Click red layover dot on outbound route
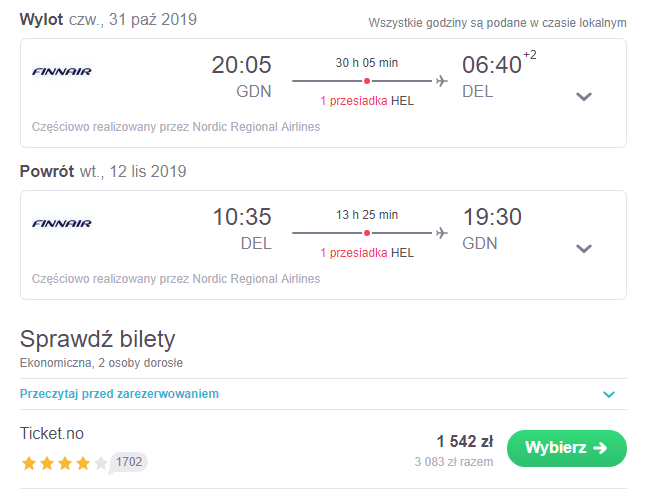 [x=367, y=81]
